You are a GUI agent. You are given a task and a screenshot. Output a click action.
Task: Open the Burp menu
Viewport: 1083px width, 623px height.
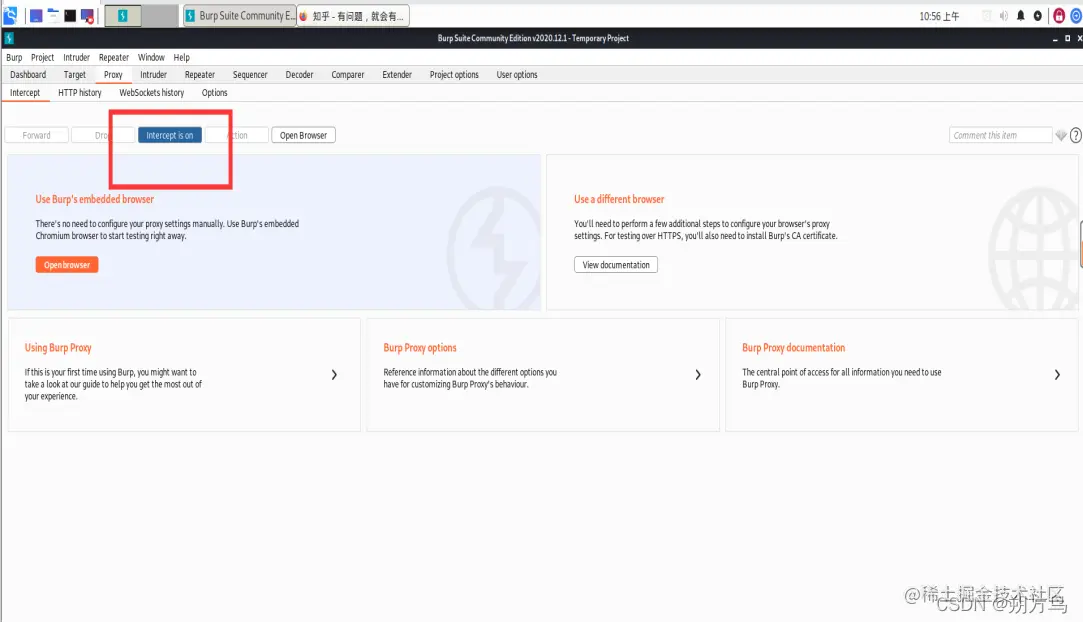(14, 57)
